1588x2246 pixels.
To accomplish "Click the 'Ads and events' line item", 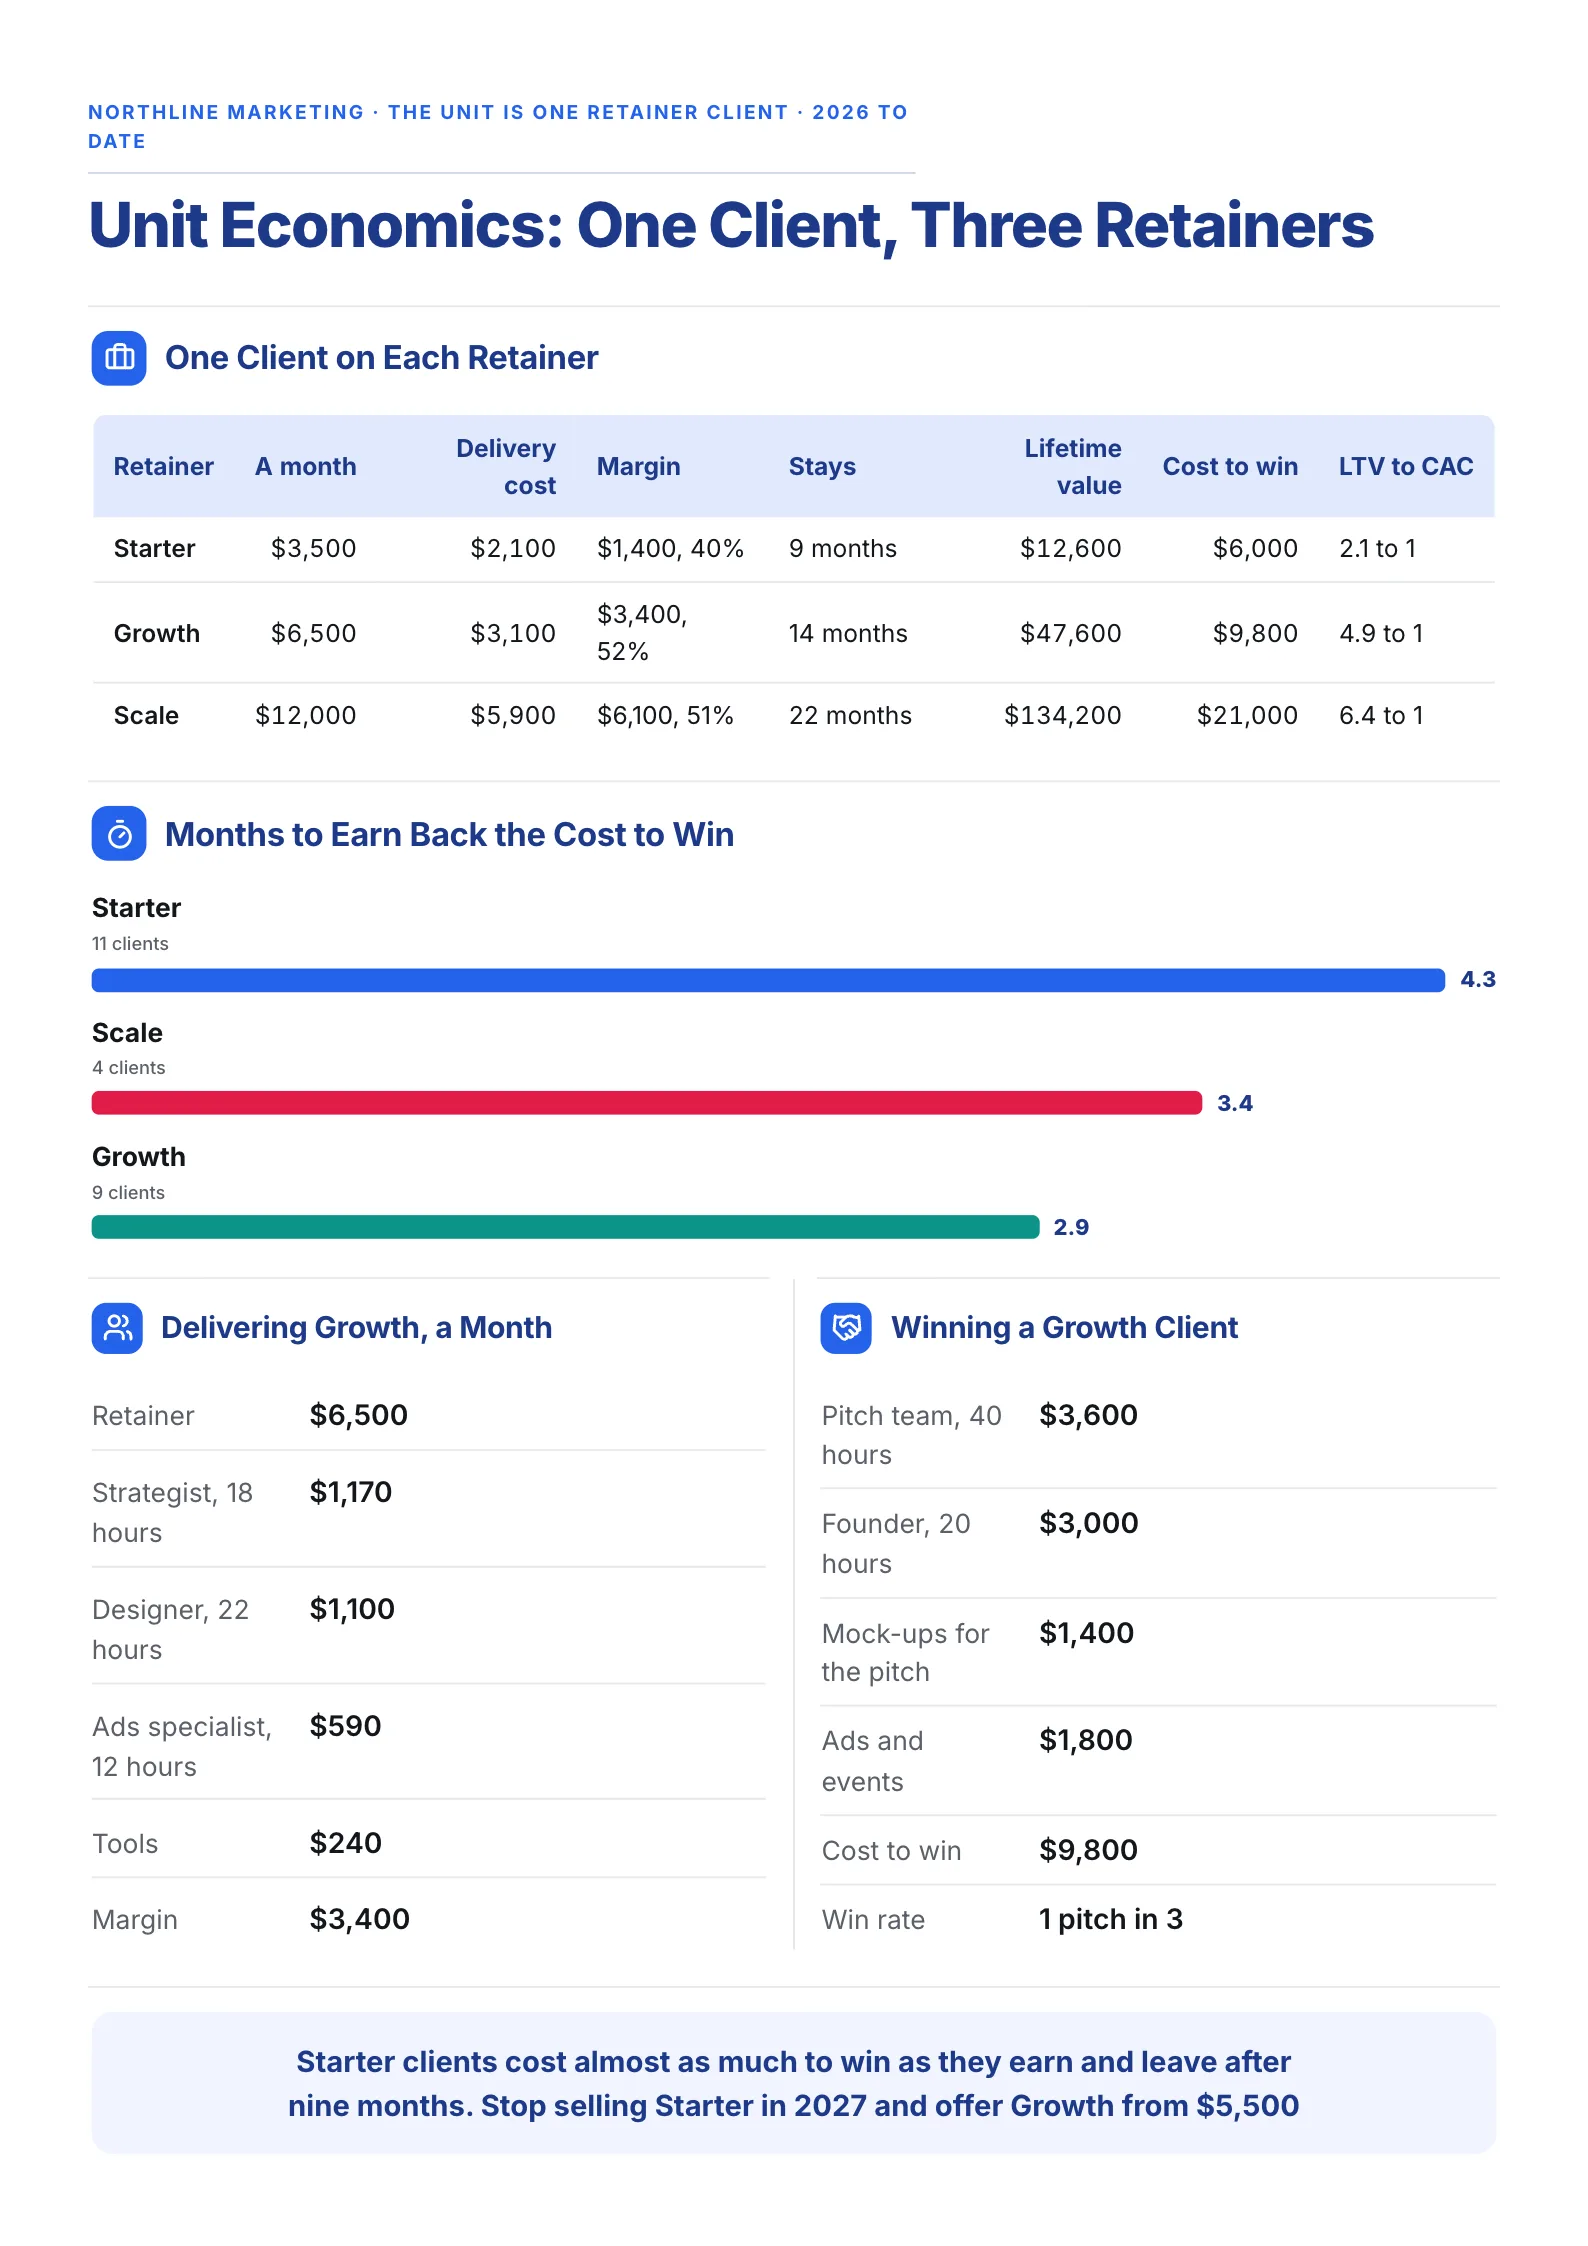I will click(873, 1761).
